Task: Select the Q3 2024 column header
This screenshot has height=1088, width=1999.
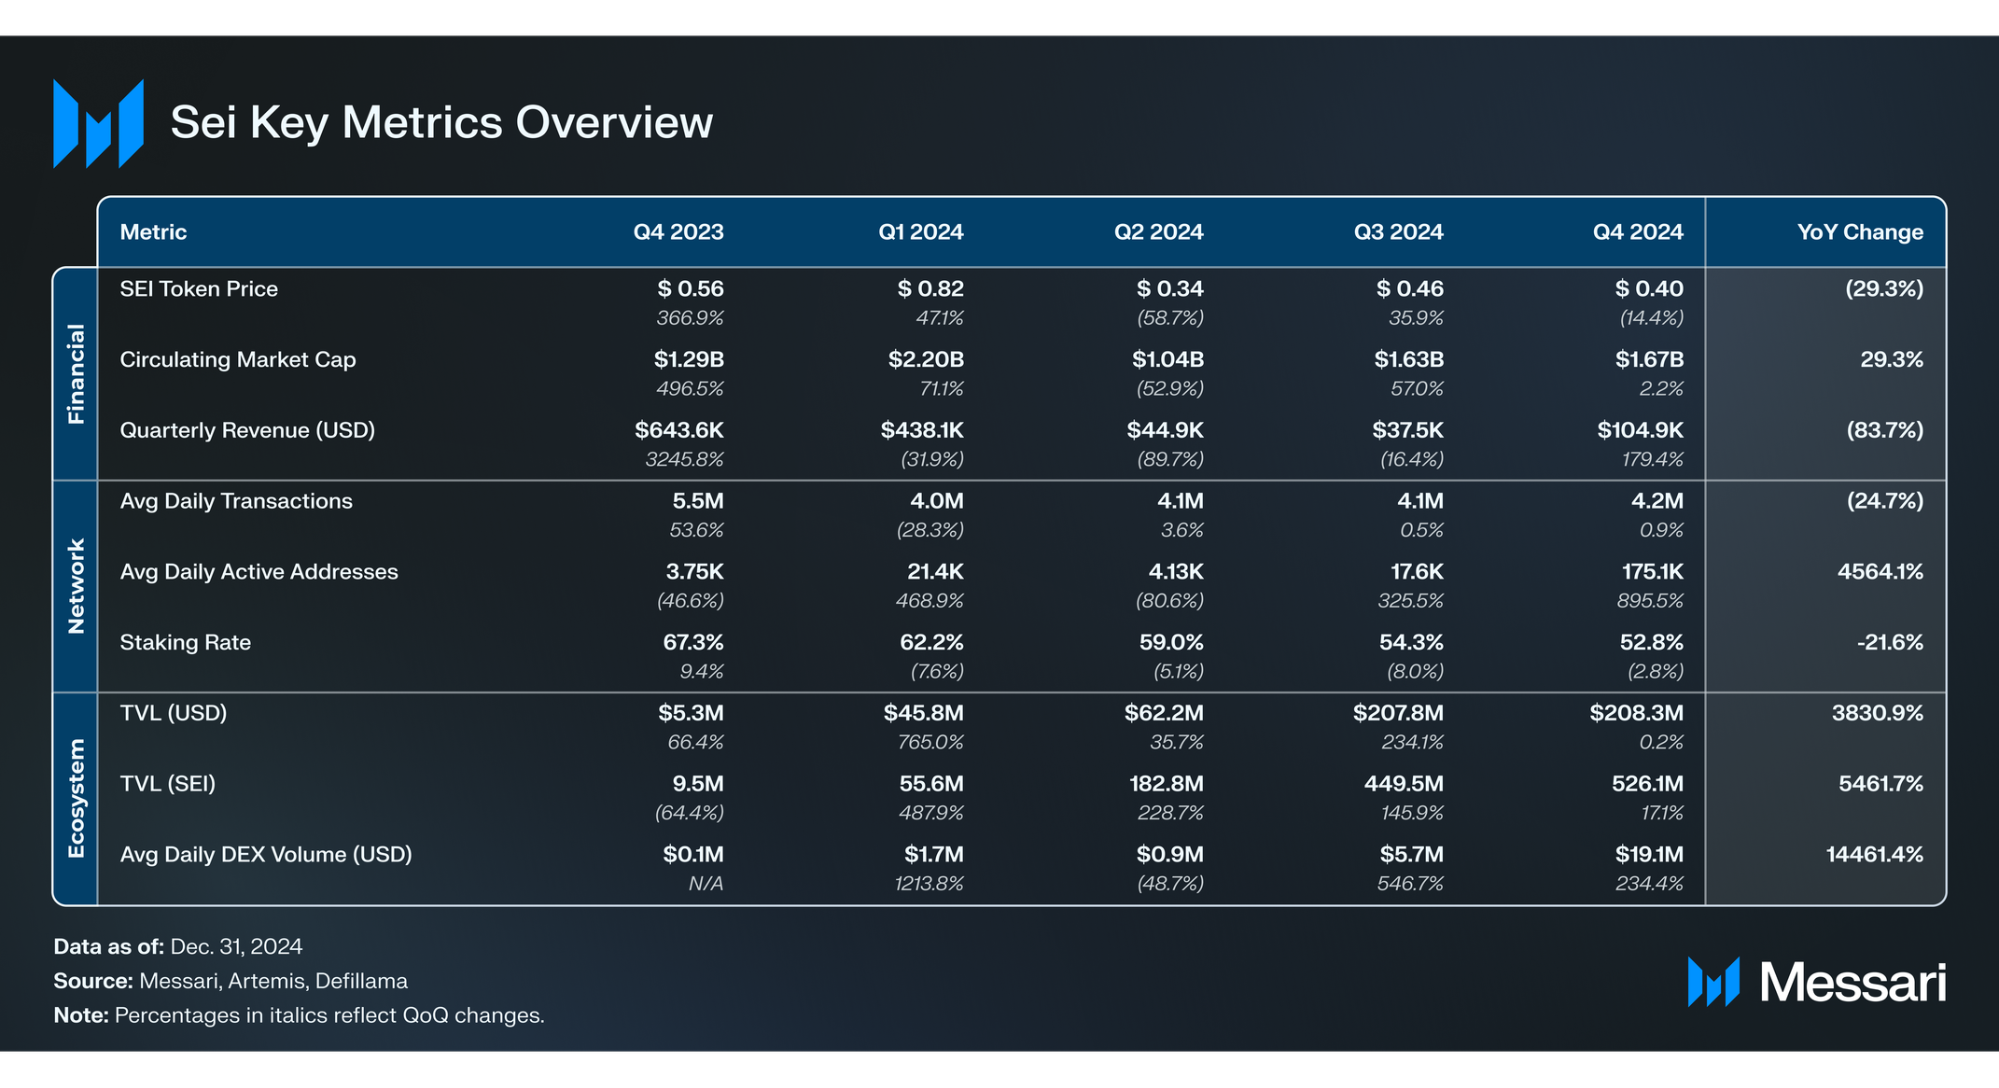Action: tap(1398, 232)
